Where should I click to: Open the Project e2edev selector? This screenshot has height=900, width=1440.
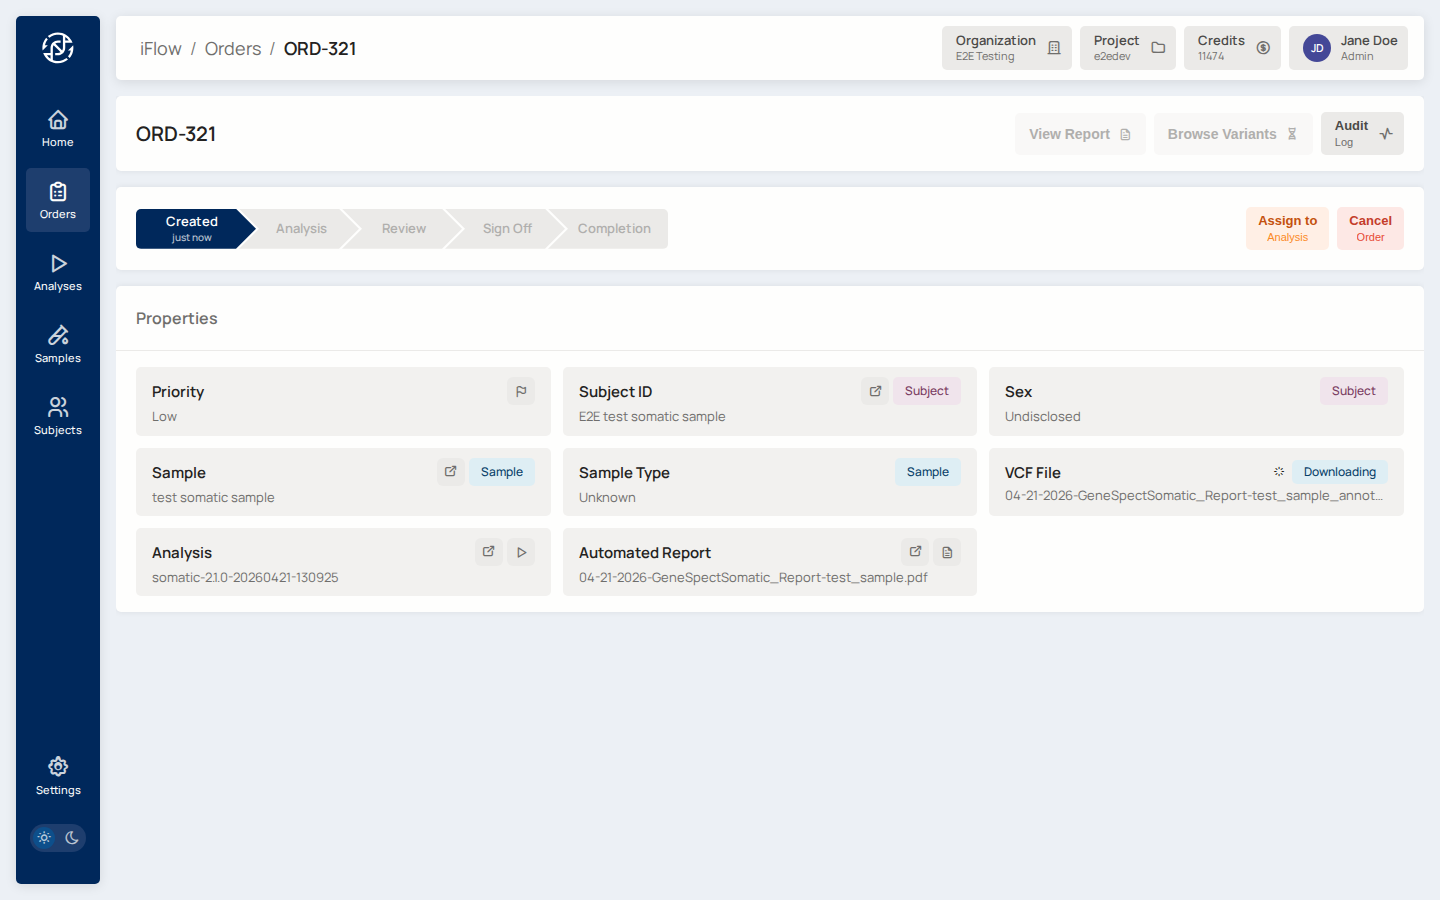pos(1127,48)
